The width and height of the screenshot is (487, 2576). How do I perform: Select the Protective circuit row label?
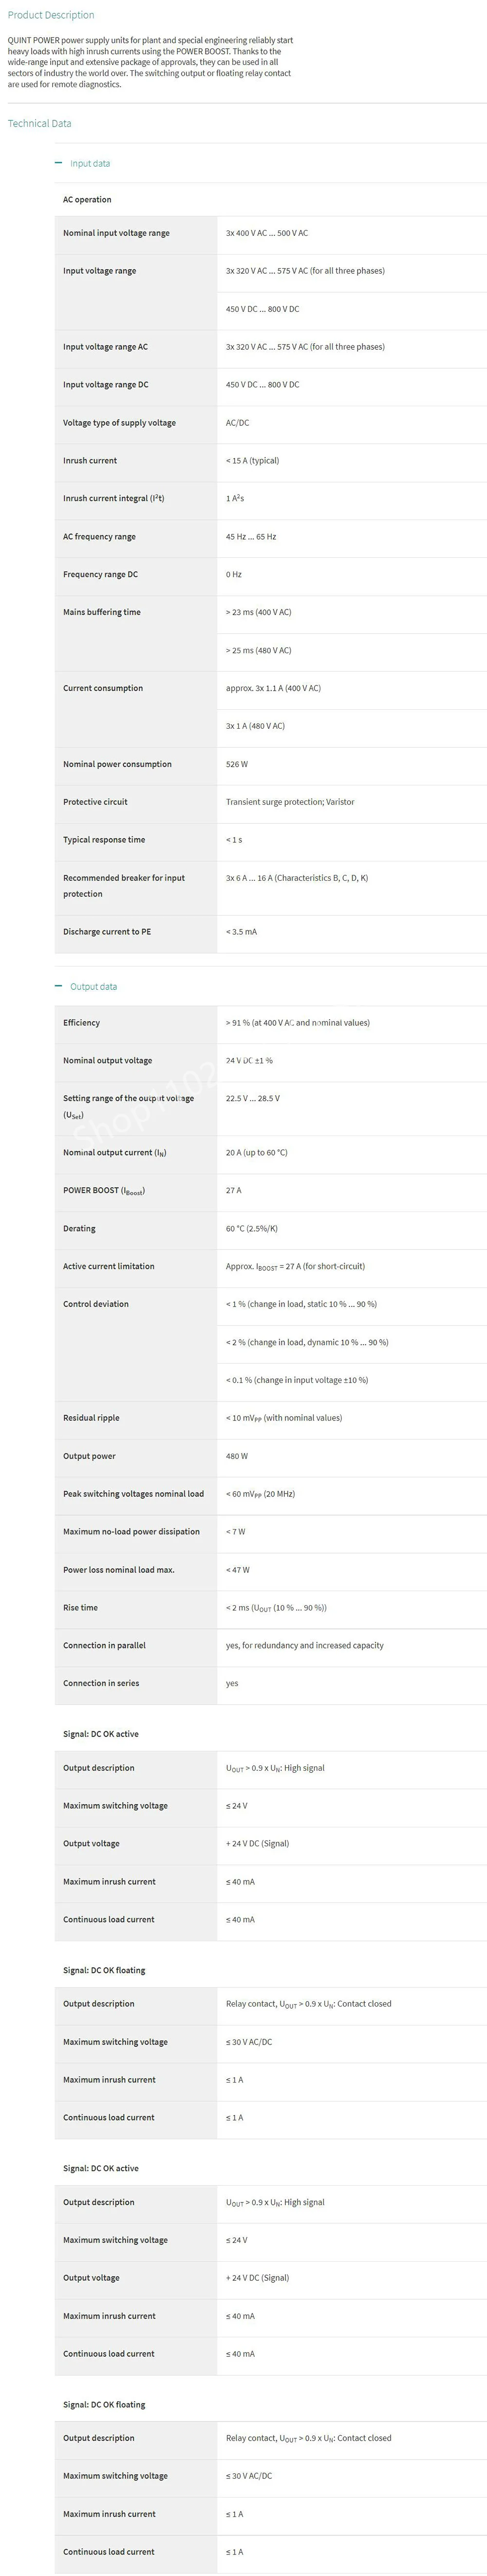click(x=95, y=802)
